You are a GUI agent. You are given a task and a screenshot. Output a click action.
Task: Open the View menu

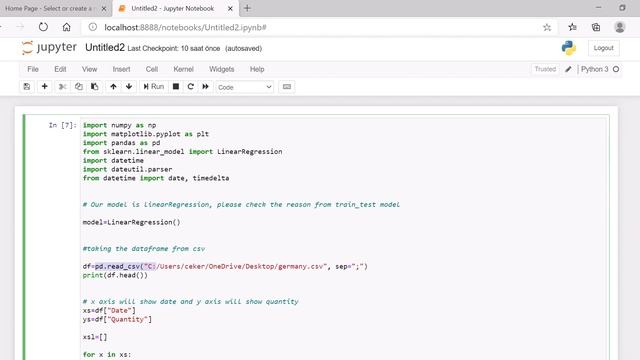[x=89, y=69]
